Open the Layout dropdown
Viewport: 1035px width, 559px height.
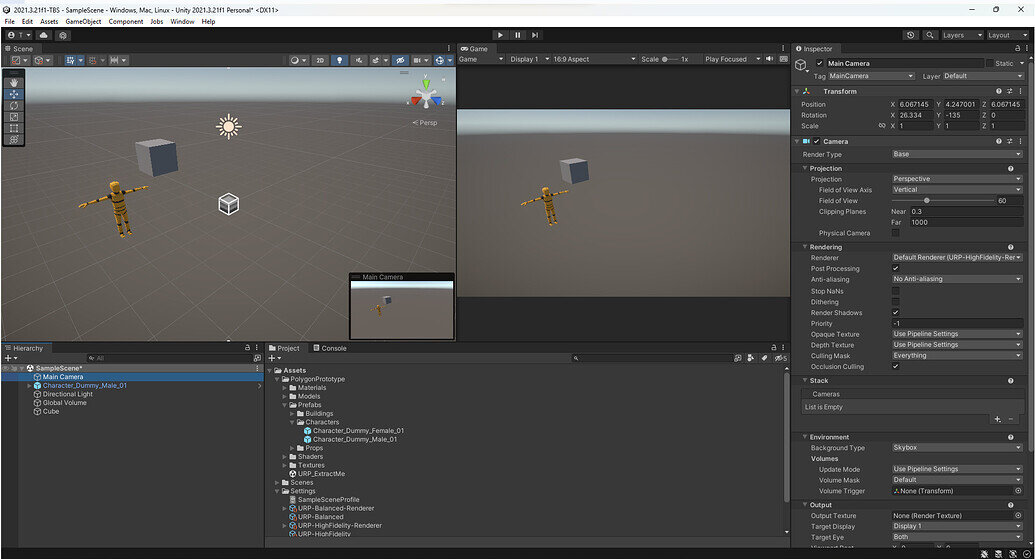tap(1007, 35)
